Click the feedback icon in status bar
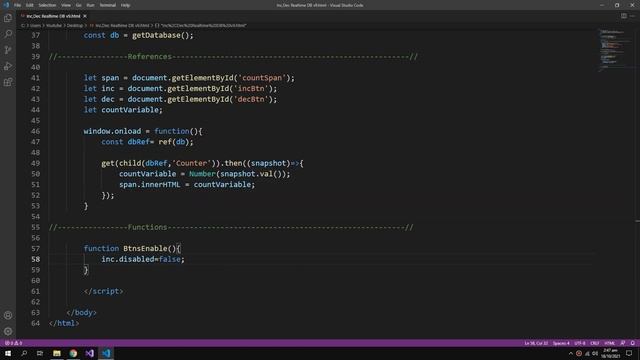The height and width of the screenshot is (360, 640). click(x=623, y=343)
